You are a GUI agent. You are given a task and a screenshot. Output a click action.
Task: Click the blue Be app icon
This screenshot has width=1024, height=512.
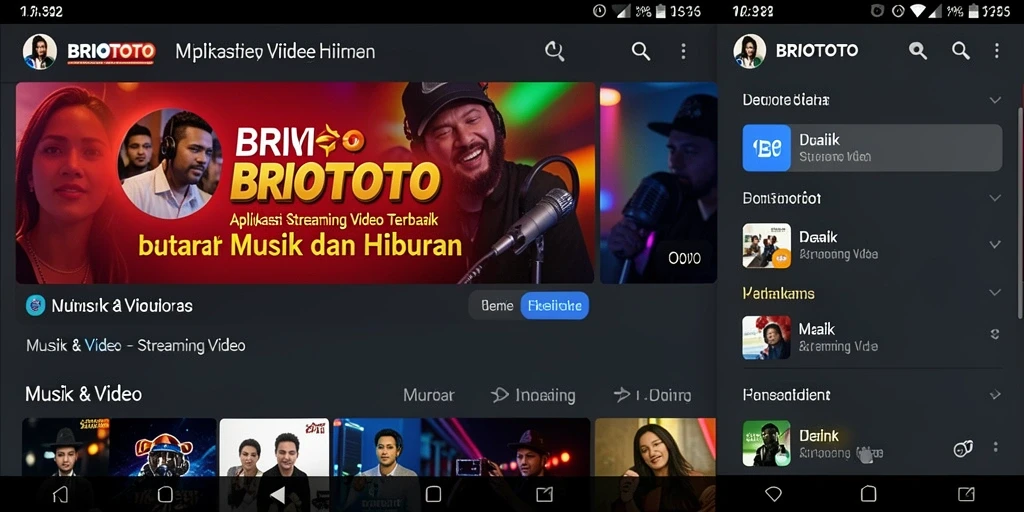(x=767, y=148)
